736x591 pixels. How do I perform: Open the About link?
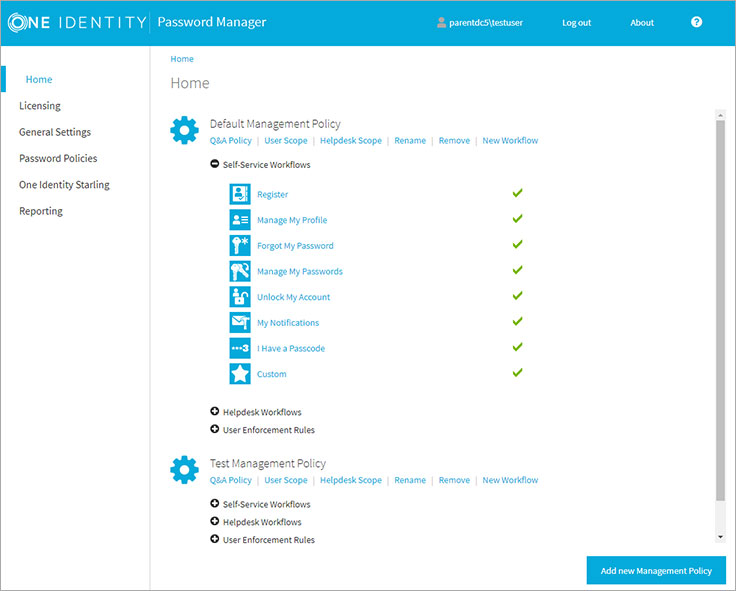(x=642, y=23)
